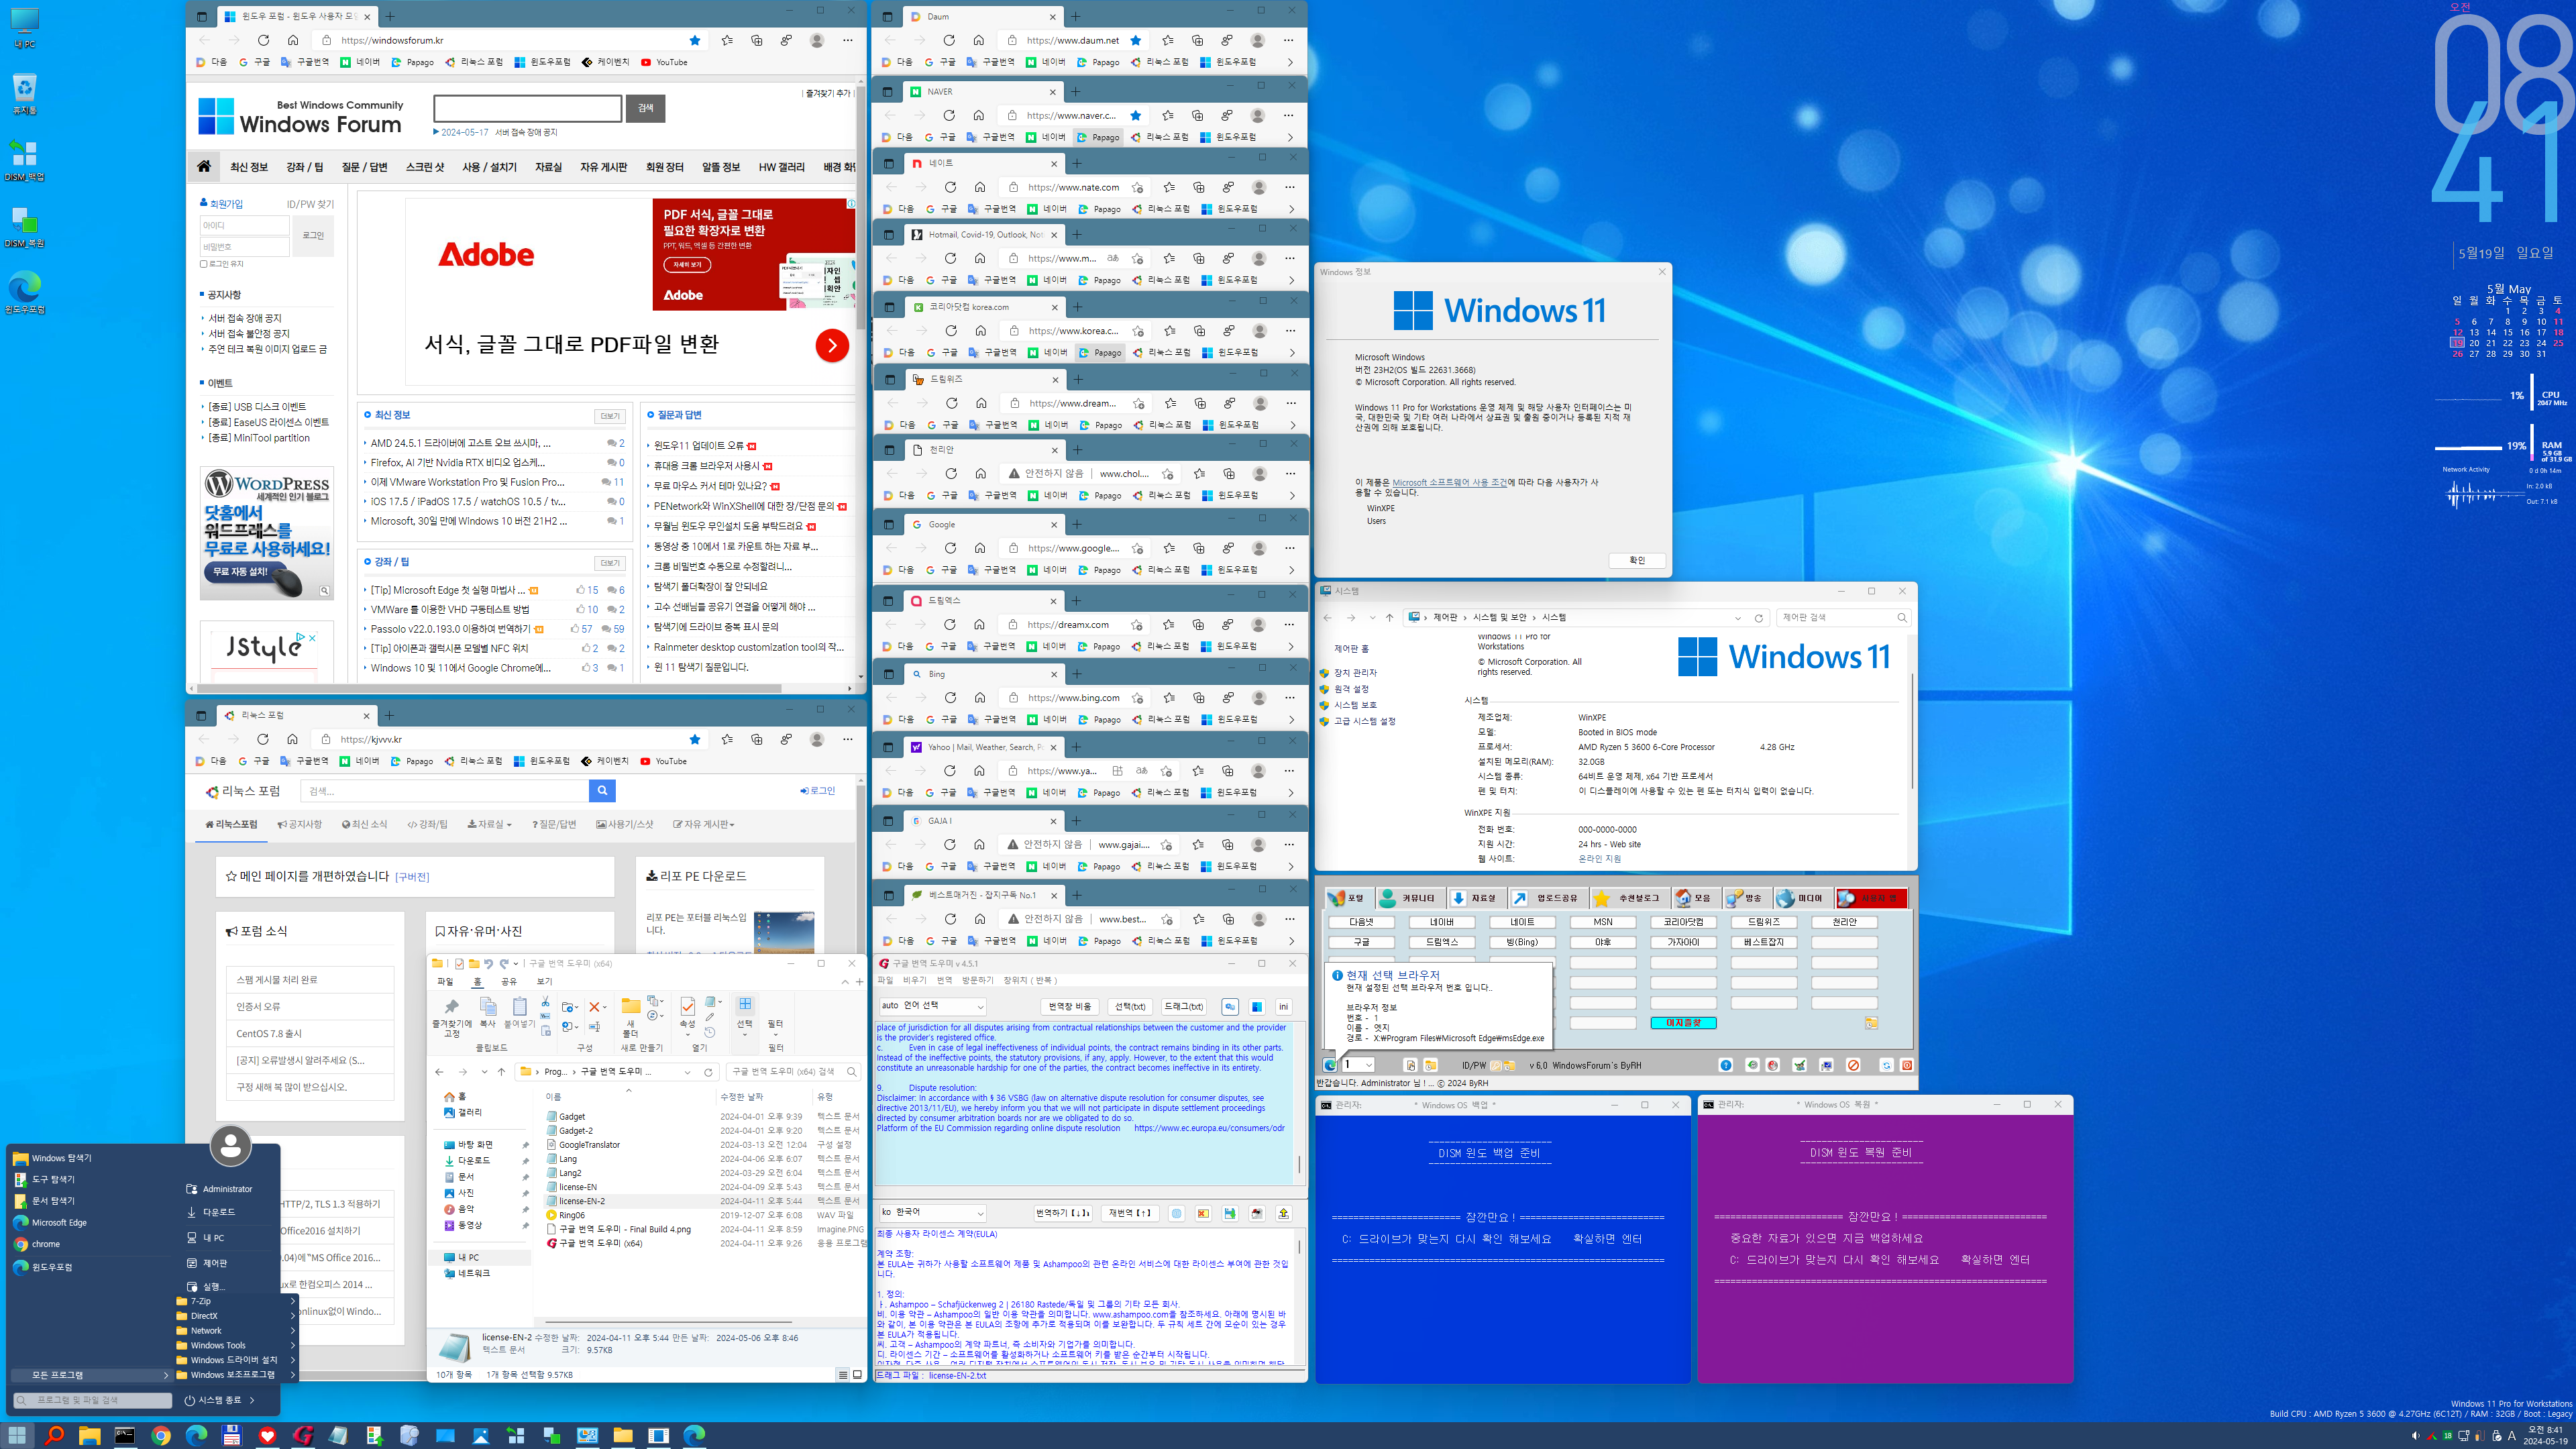Open Chrome from the taskbar
This screenshot has width=2576, height=1449.
point(160,1435)
